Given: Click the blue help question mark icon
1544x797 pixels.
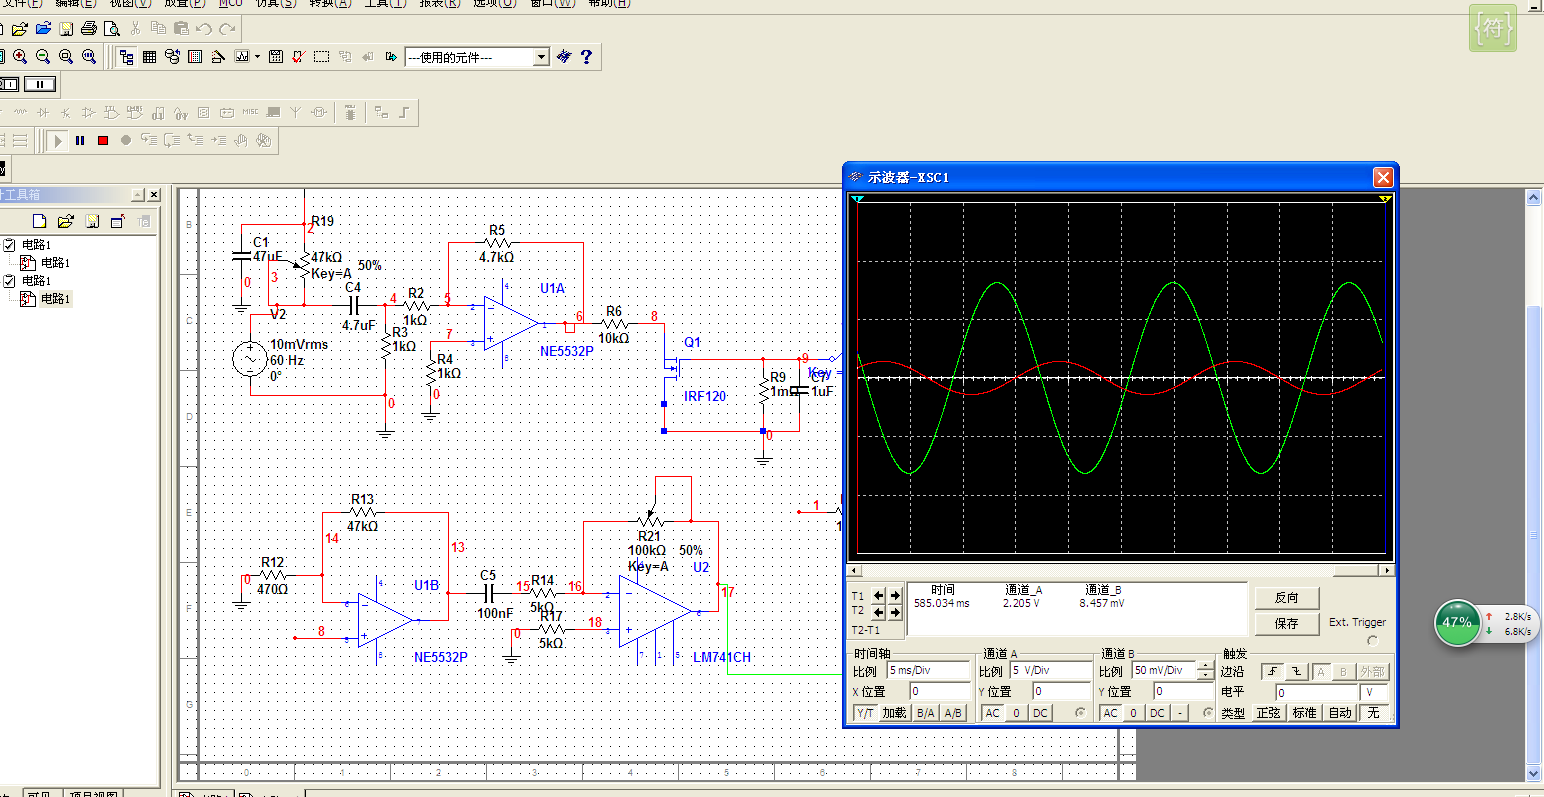Looking at the screenshot, I should [586, 57].
